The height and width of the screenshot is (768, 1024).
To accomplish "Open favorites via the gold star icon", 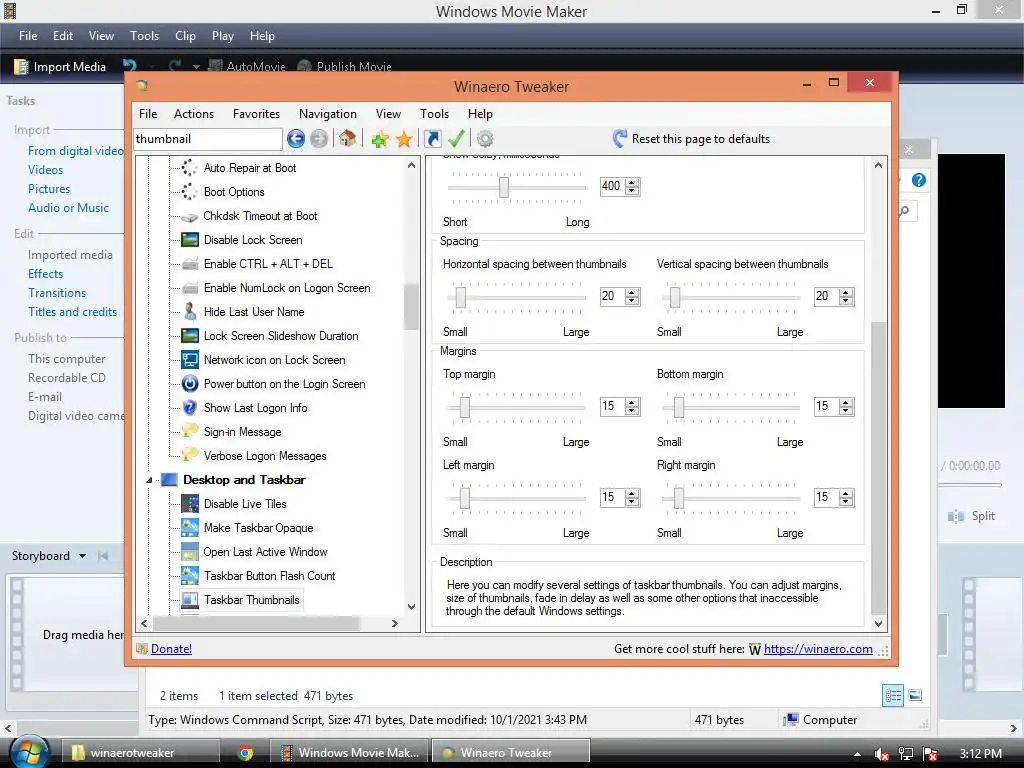I will [x=404, y=138].
